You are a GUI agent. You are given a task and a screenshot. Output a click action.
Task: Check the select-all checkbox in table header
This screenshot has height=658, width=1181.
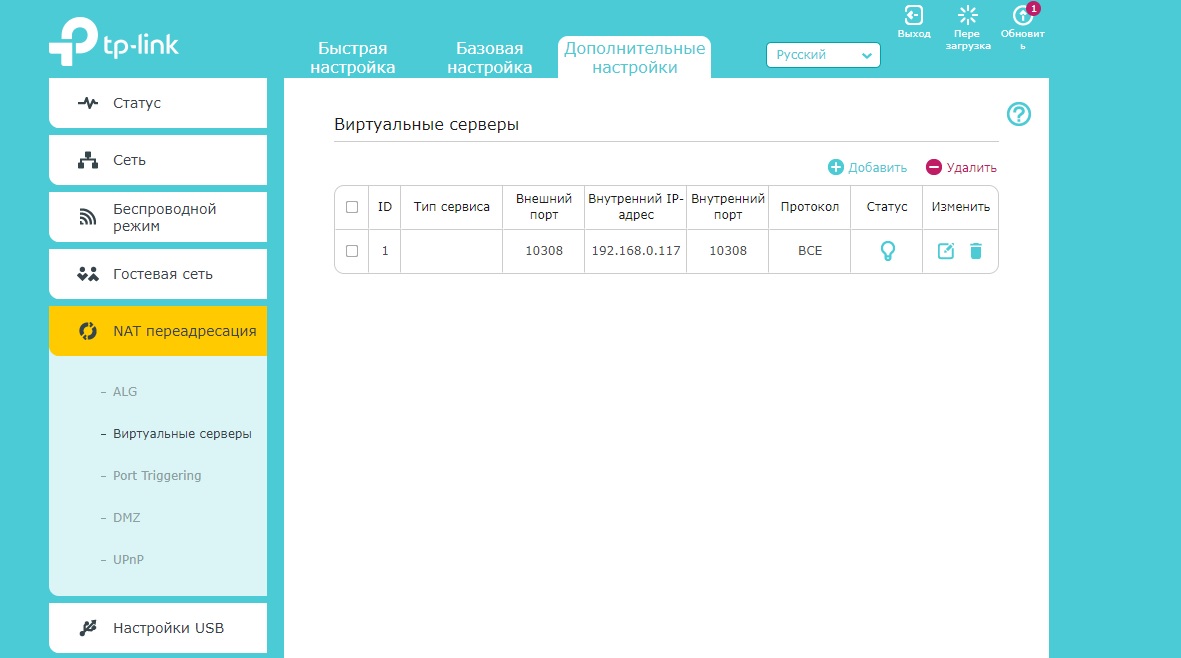pos(352,207)
